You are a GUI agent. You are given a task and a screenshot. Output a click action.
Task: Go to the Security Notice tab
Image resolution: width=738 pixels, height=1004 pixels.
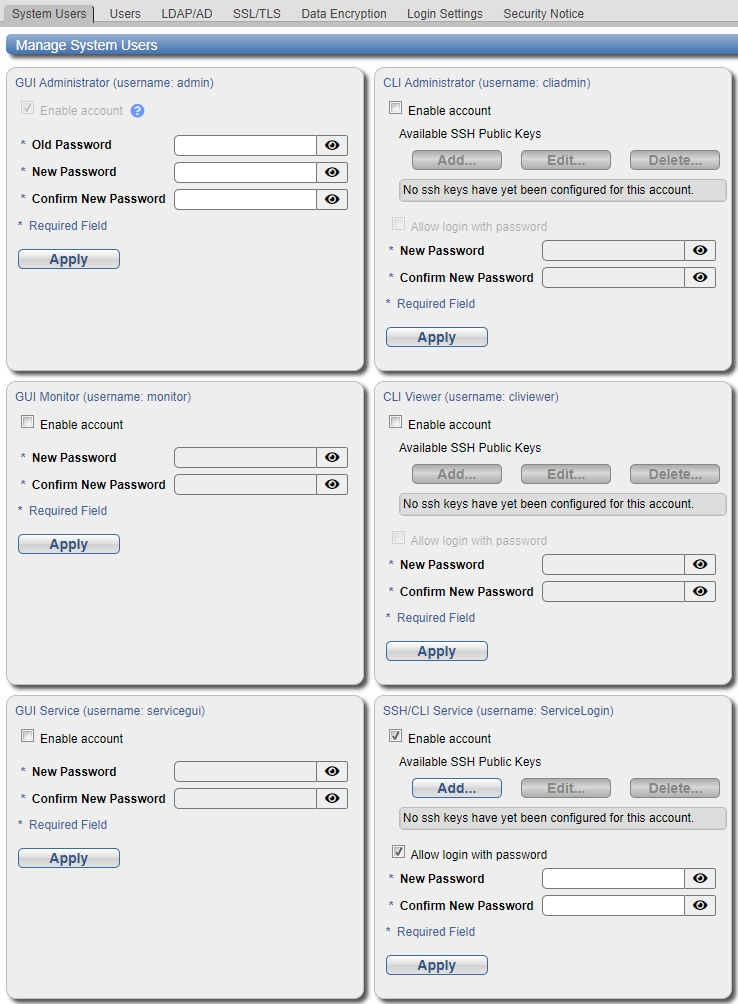[x=543, y=14]
